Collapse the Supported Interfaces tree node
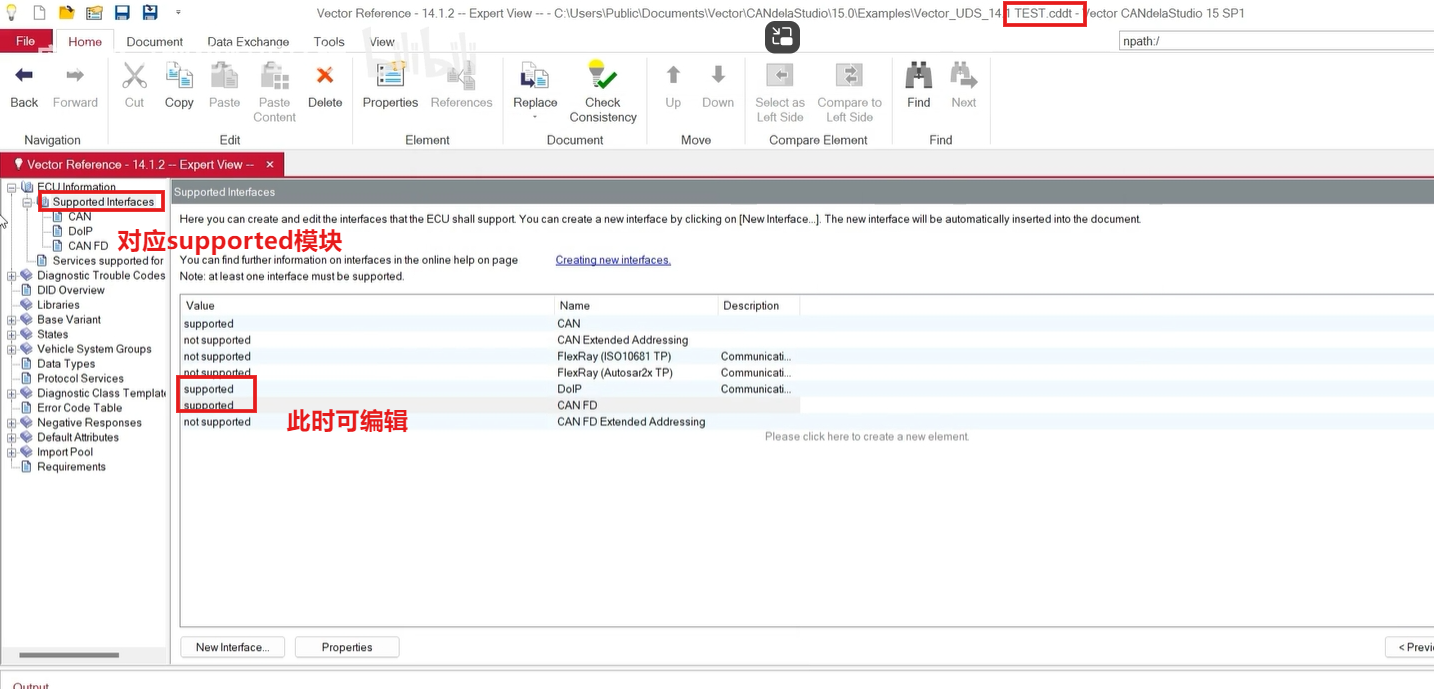Viewport: 1434px width, 689px height. pos(27,202)
